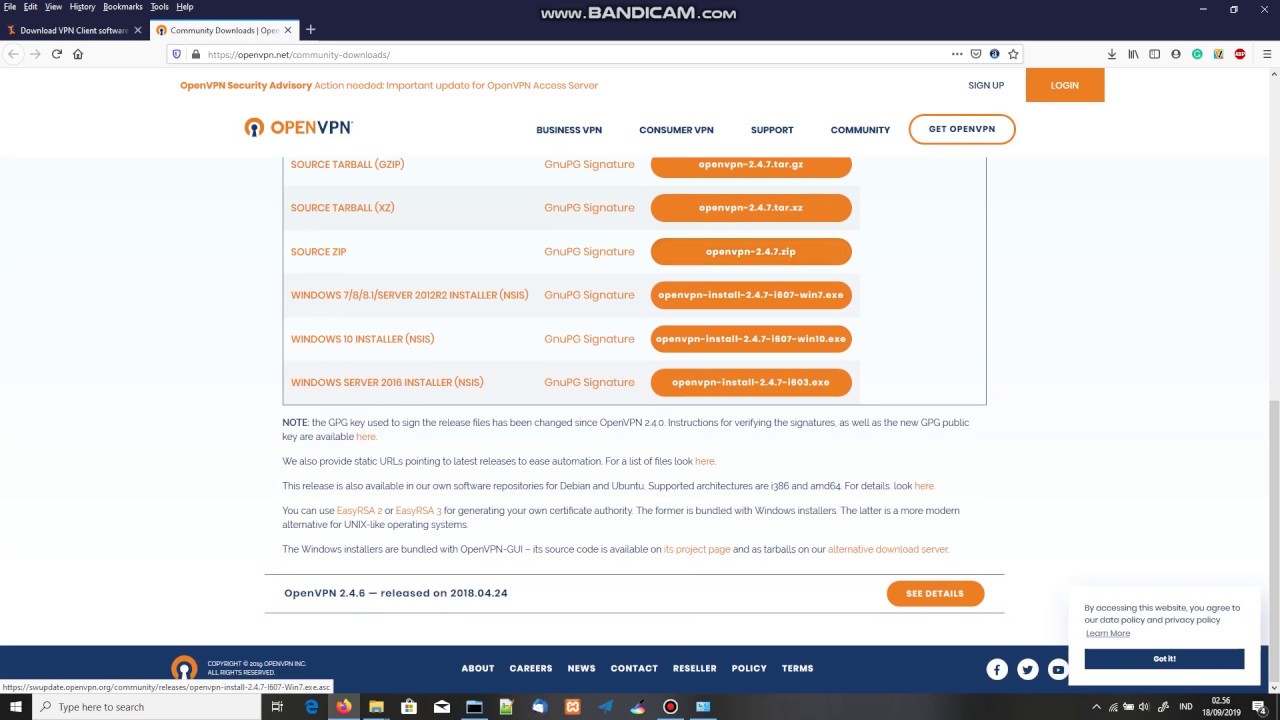Switch to Download VPN Client software tab
This screenshot has width=1280, height=720.
click(73, 30)
